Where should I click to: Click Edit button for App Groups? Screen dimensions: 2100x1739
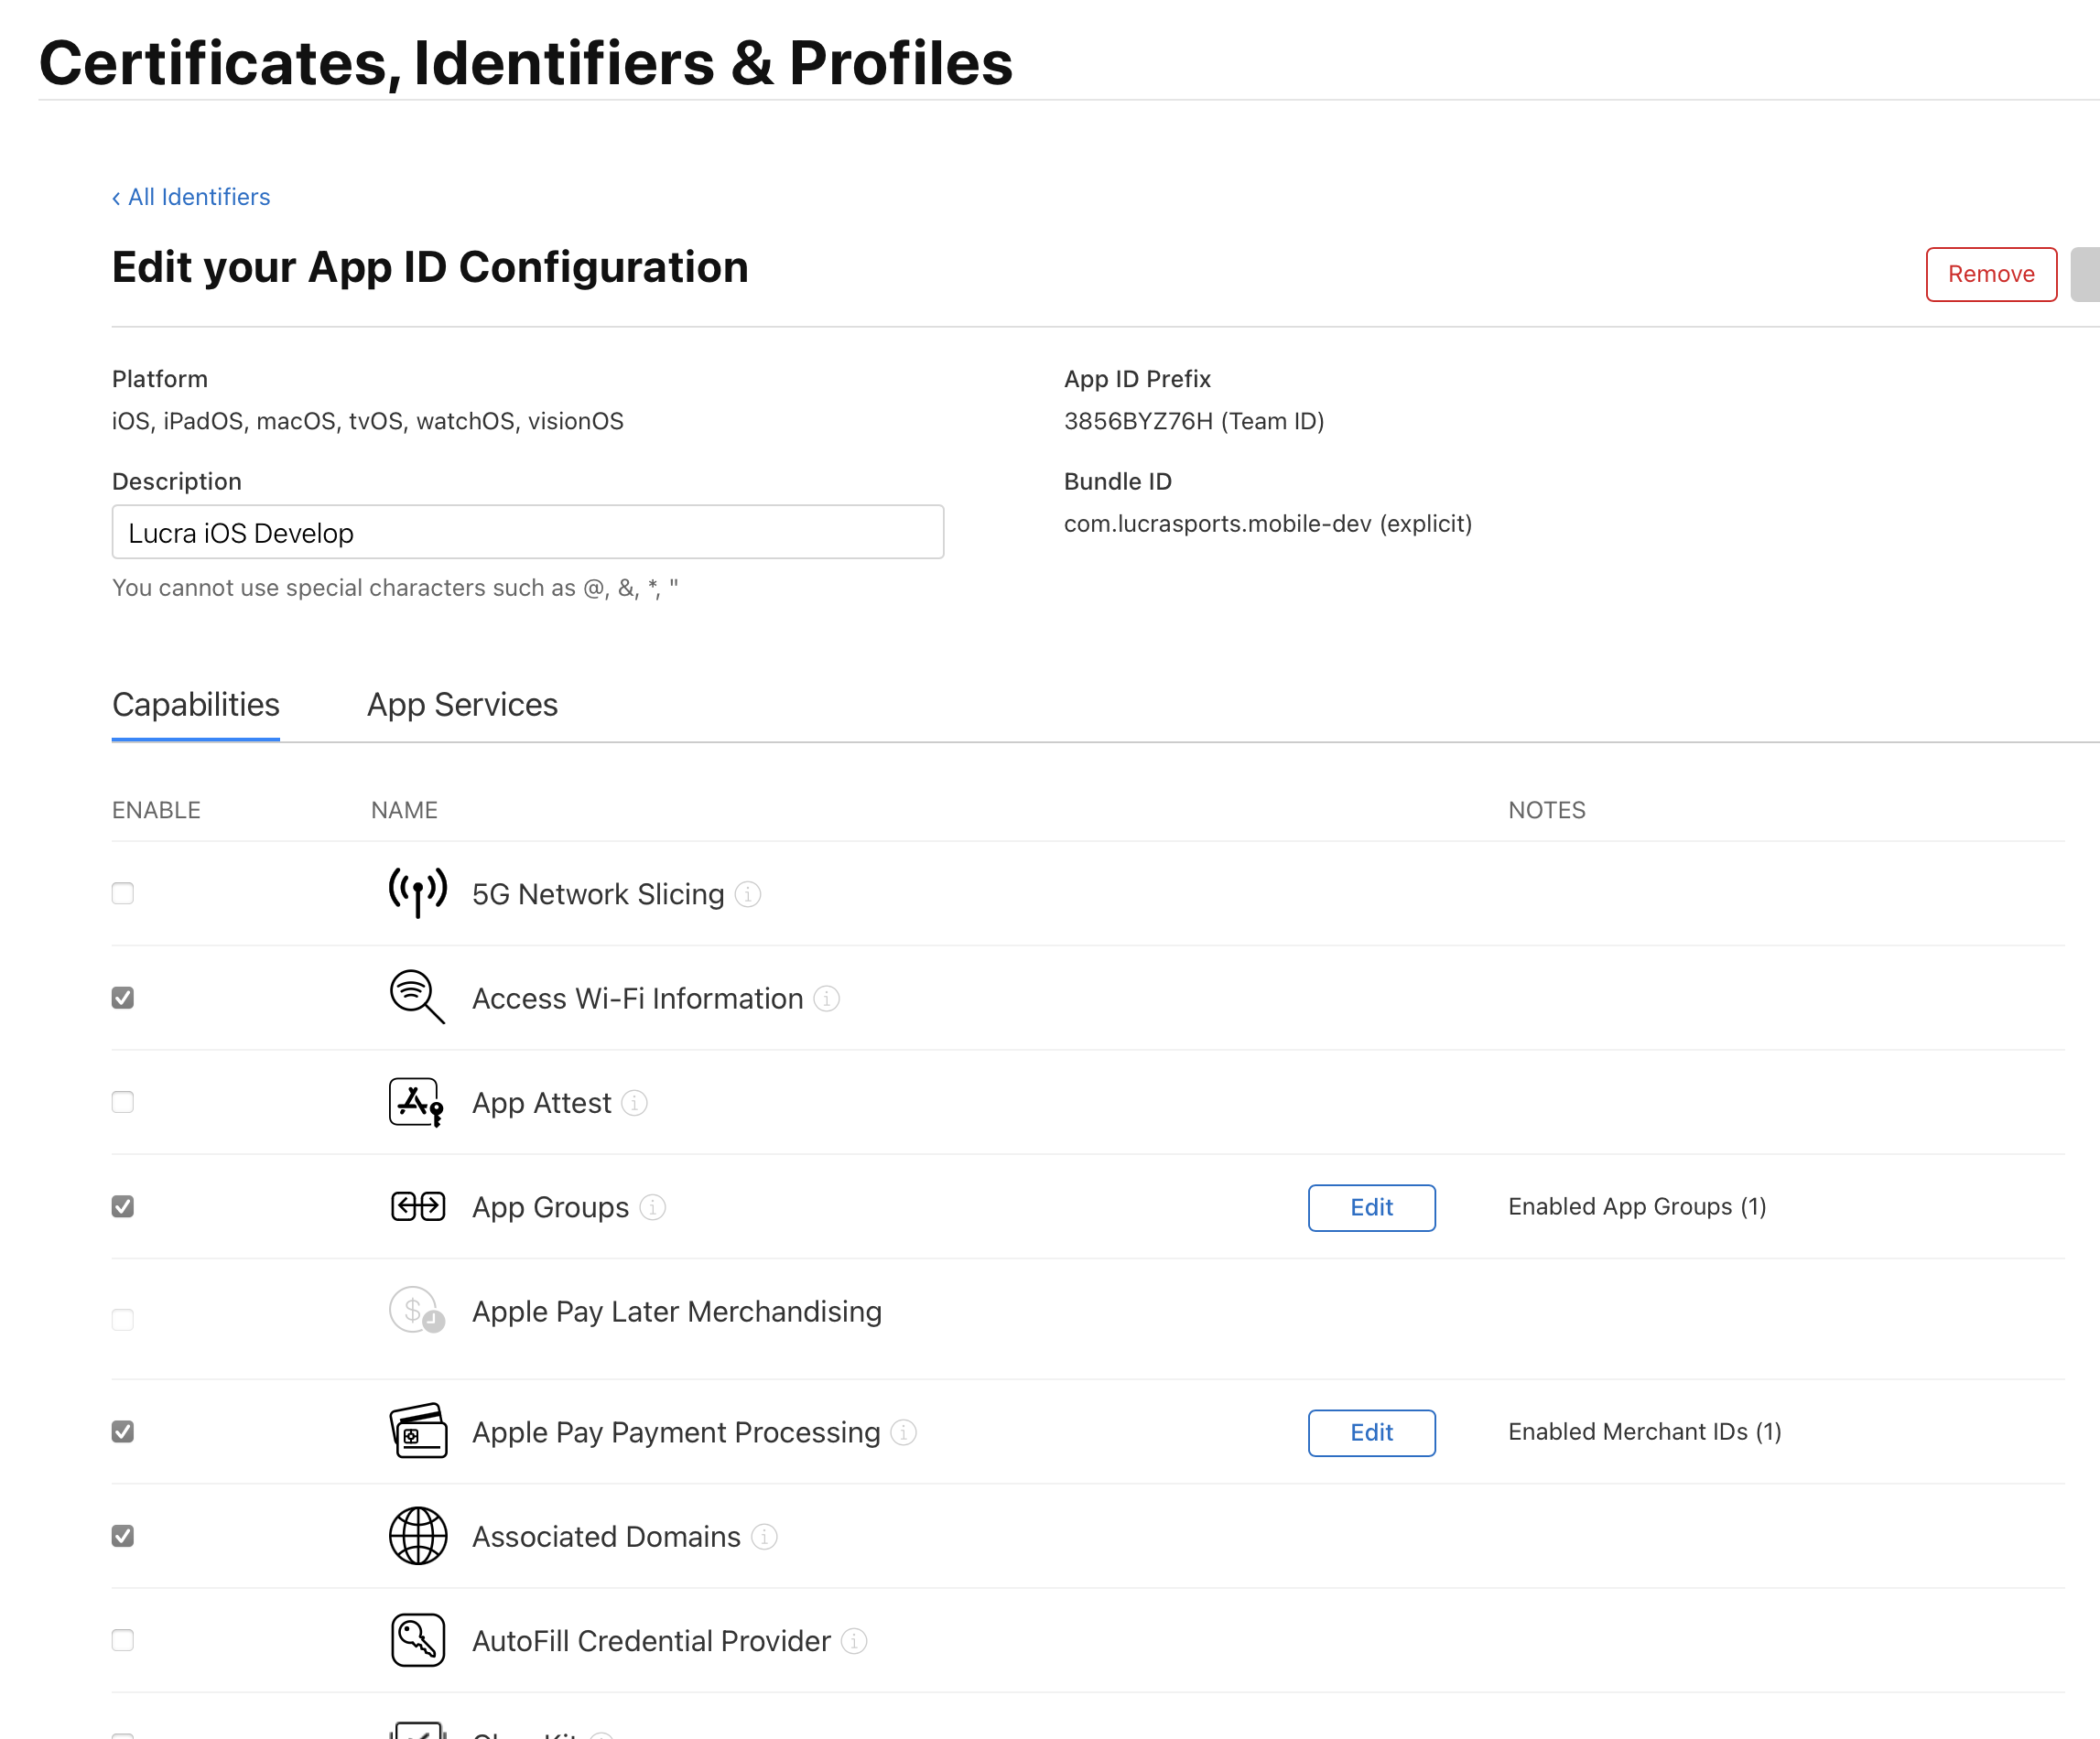(x=1371, y=1207)
